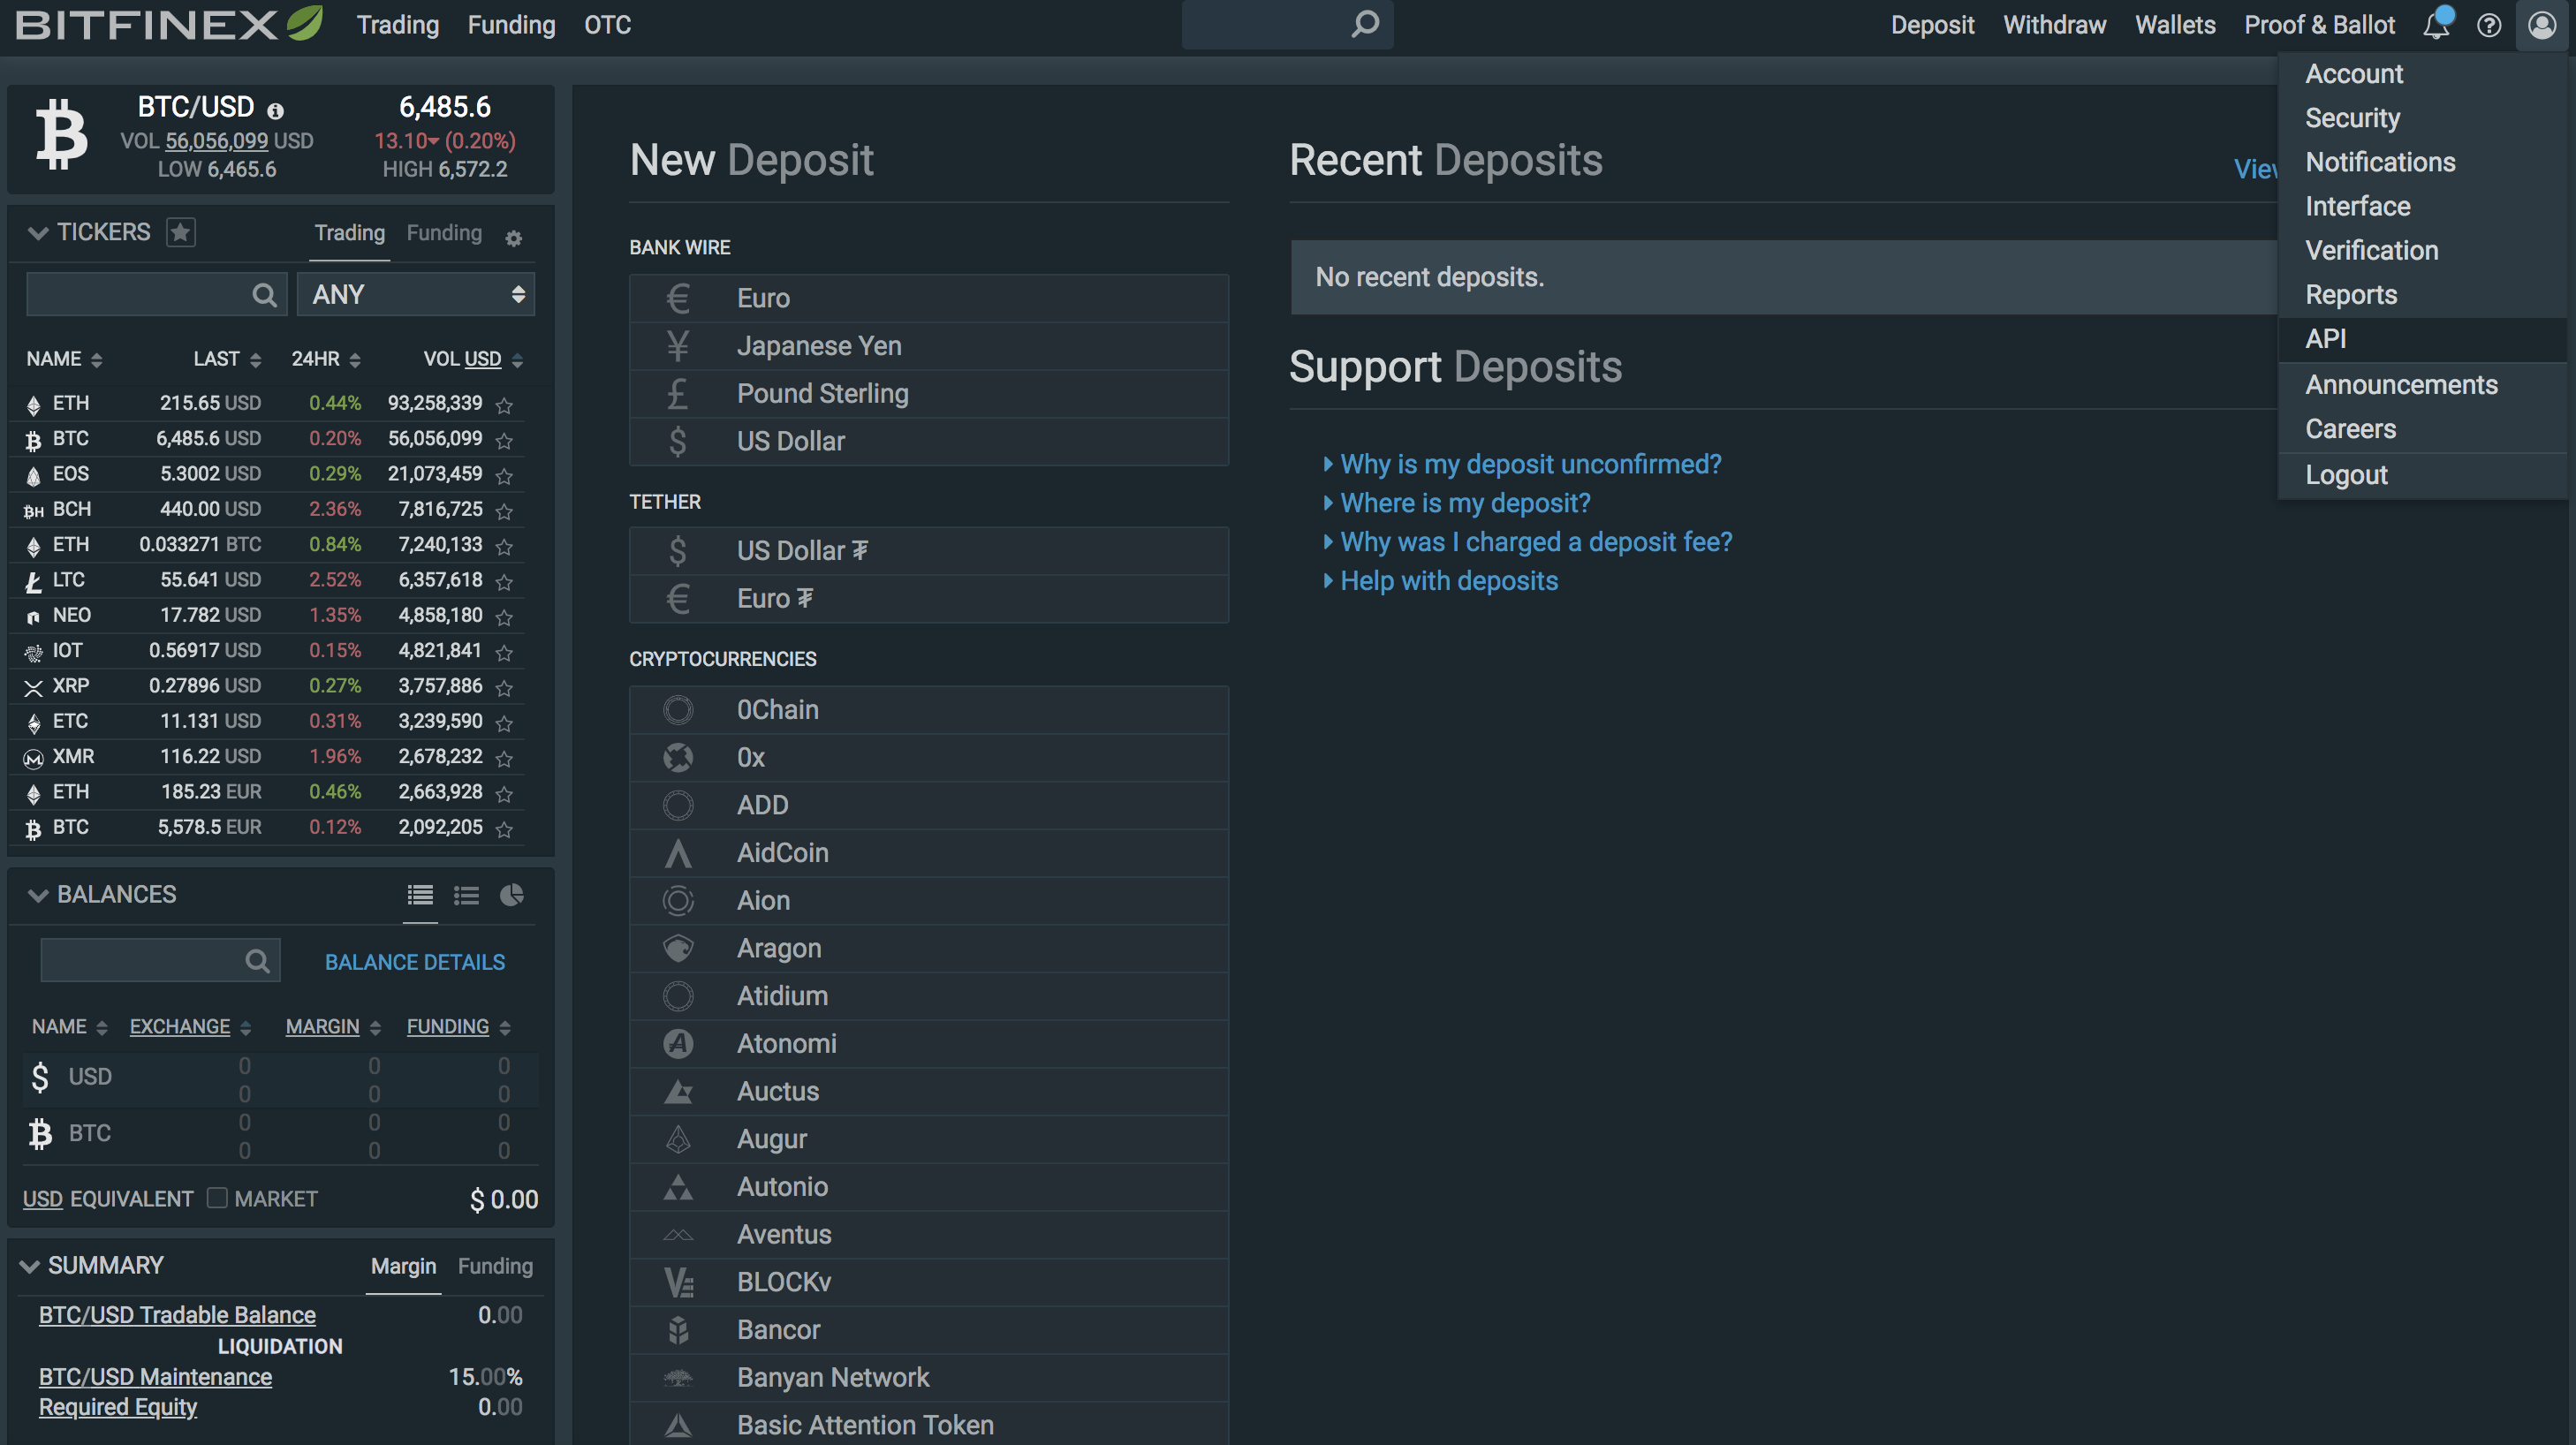Click the Euro bank wire icon

click(678, 298)
